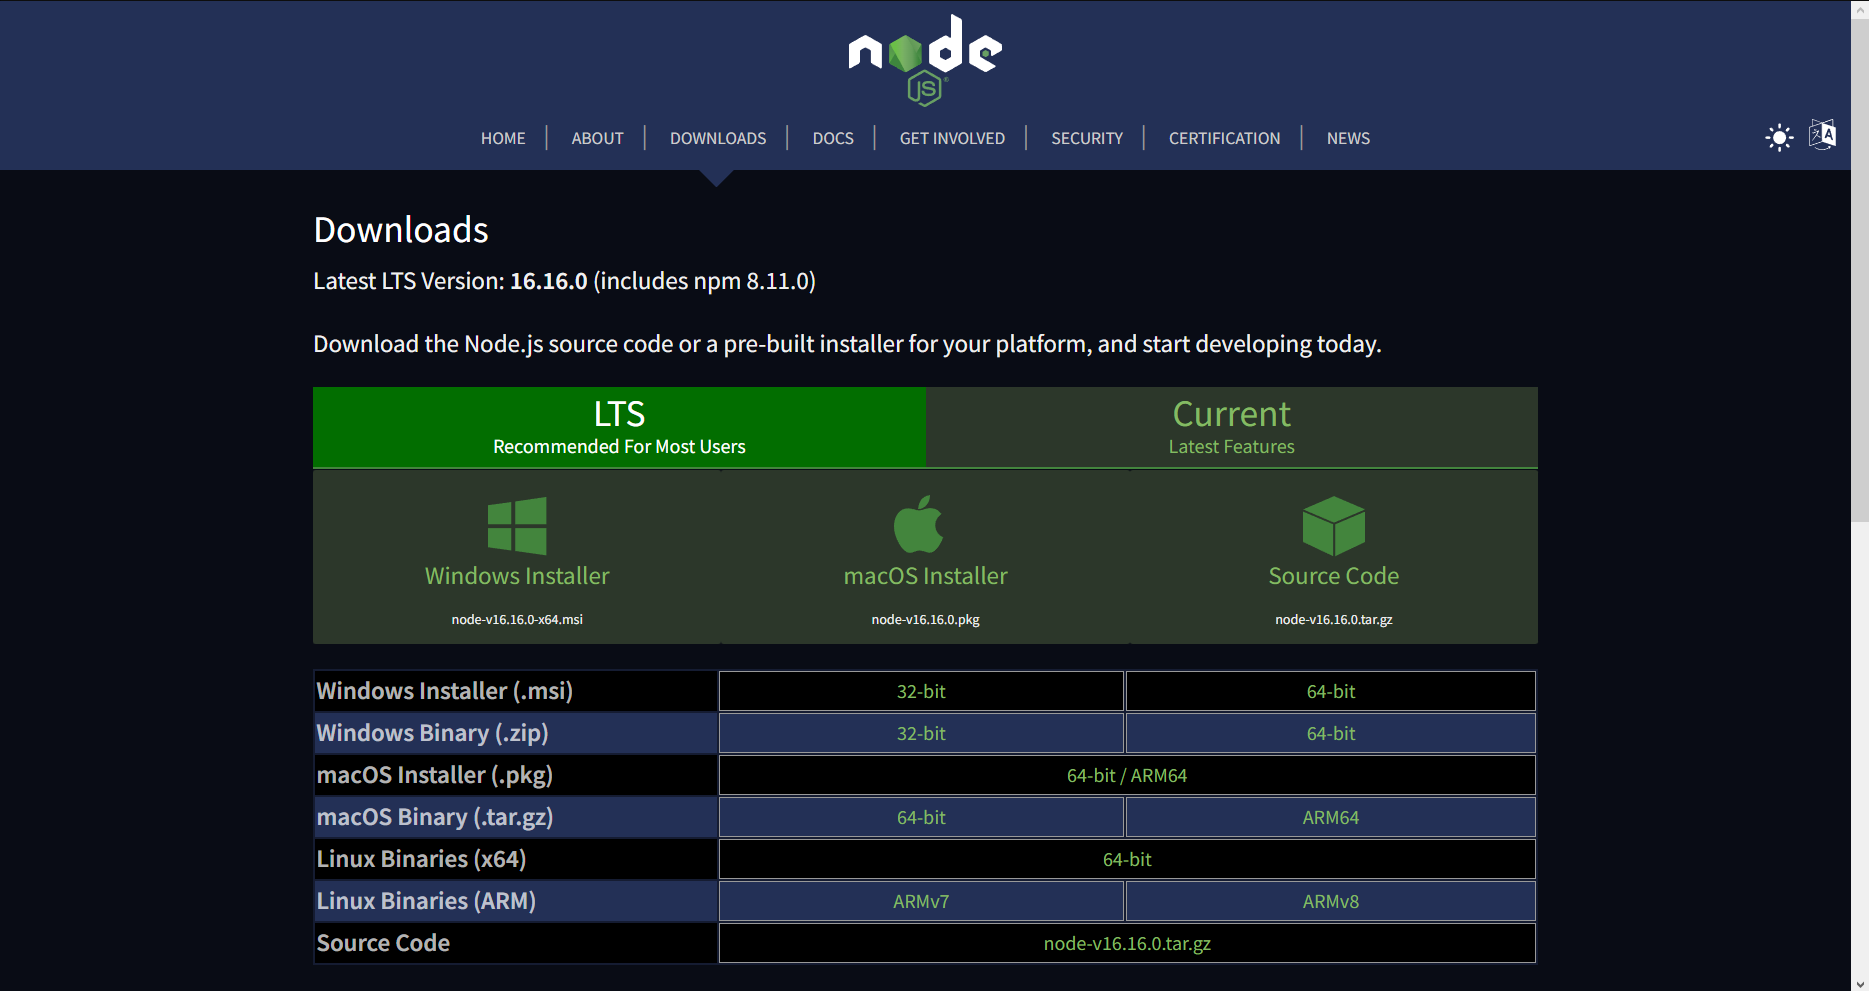Download ARMv8 Linux Binaries

coord(1331,901)
